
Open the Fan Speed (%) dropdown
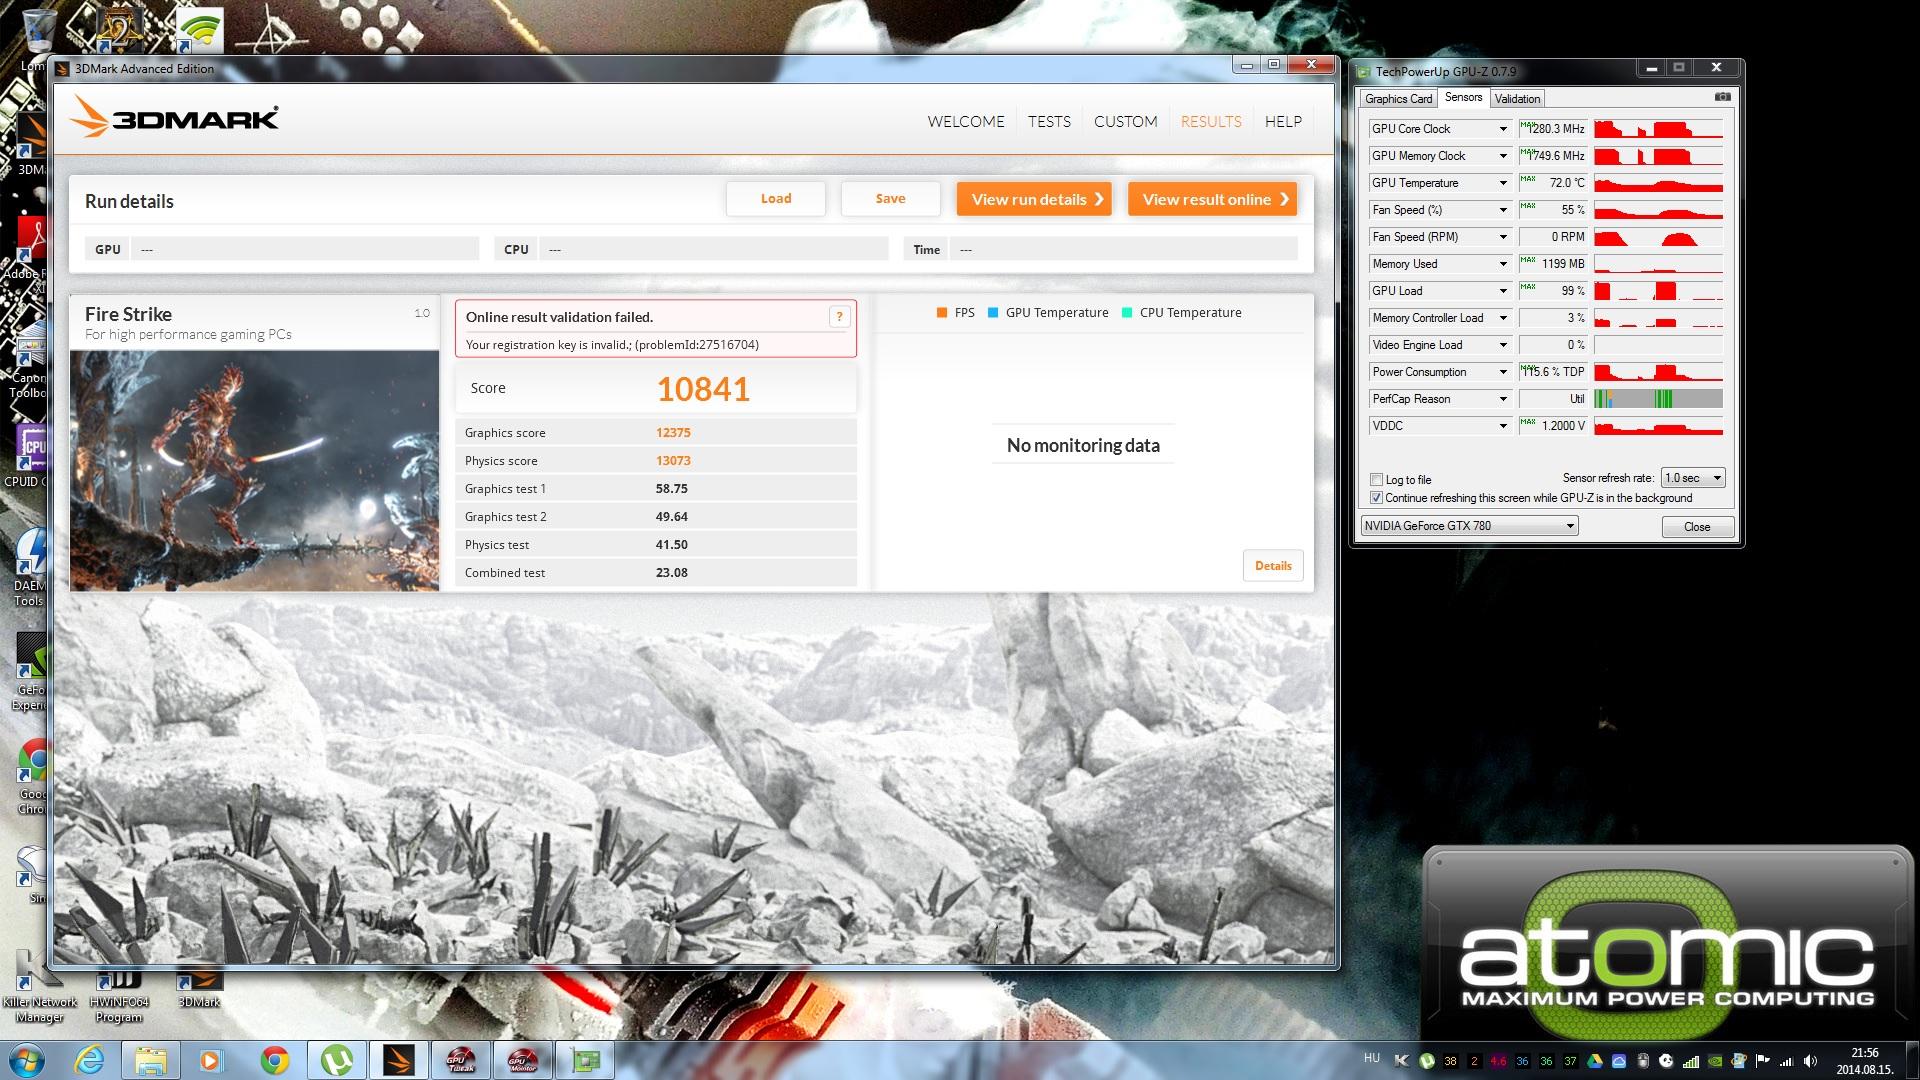pyautogui.click(x=1502, y=210)
